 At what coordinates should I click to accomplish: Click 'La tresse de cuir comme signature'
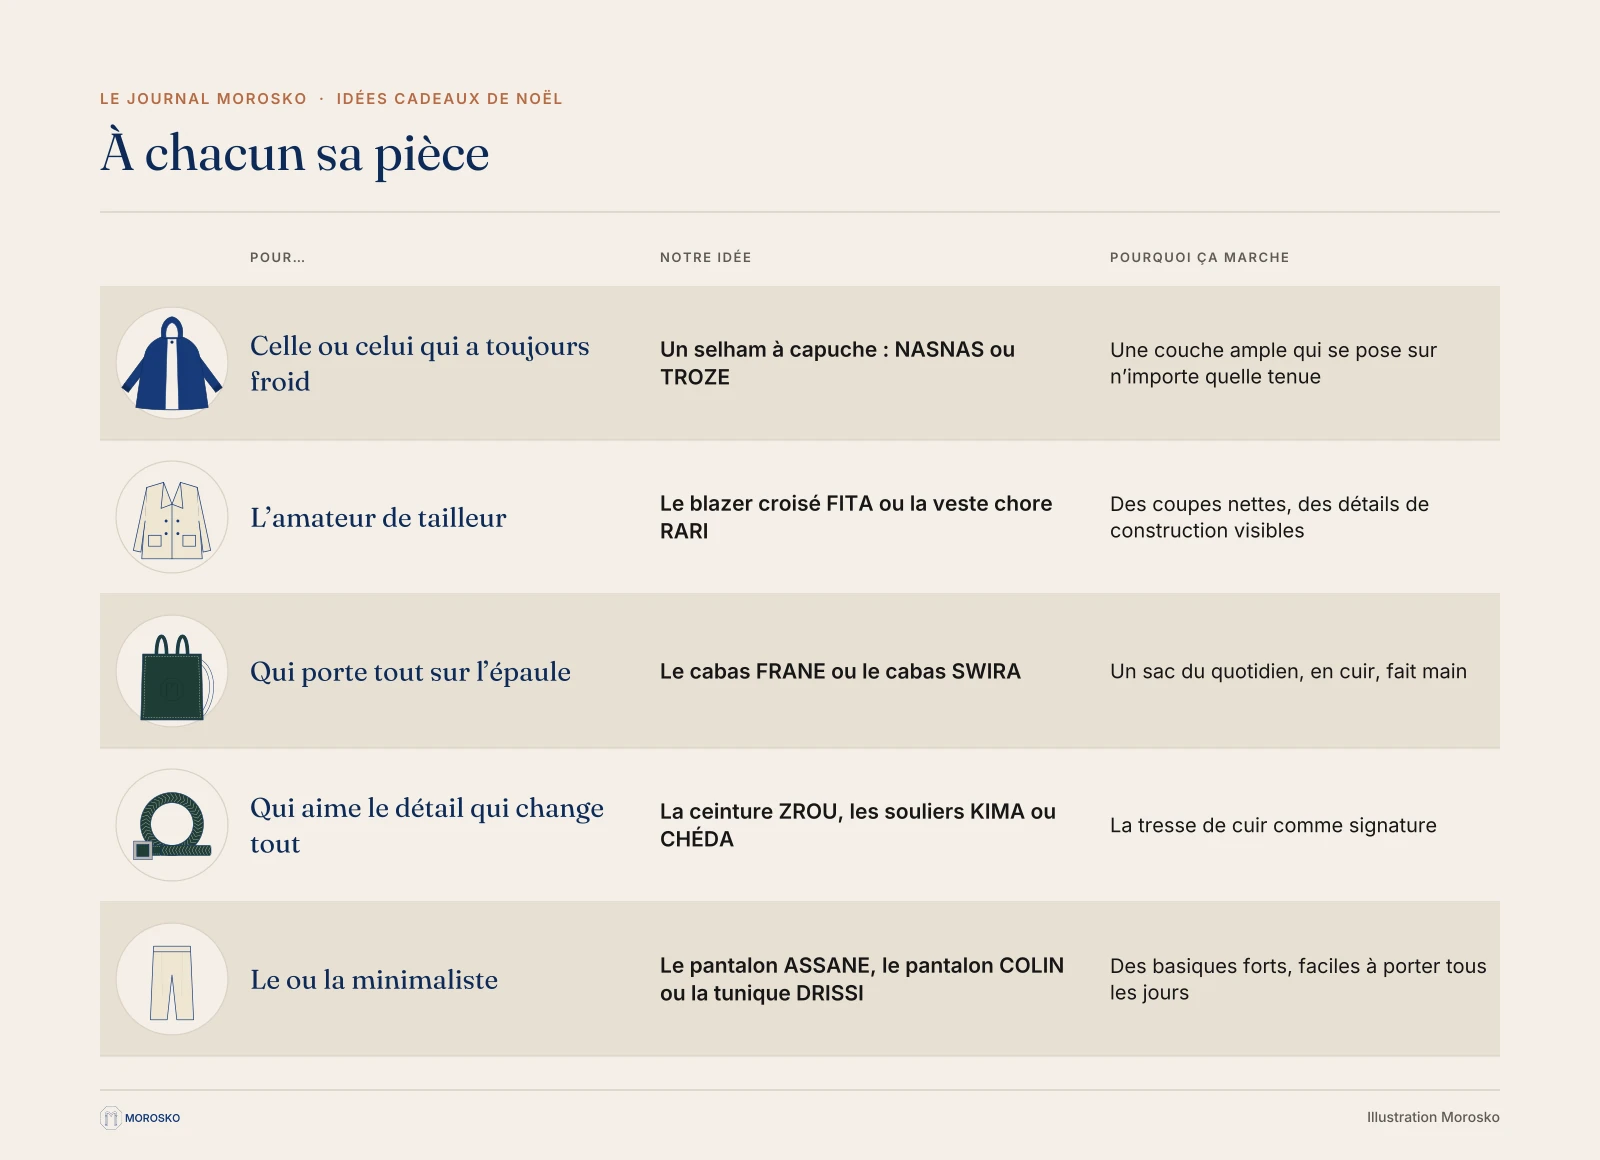point(1273,826)
